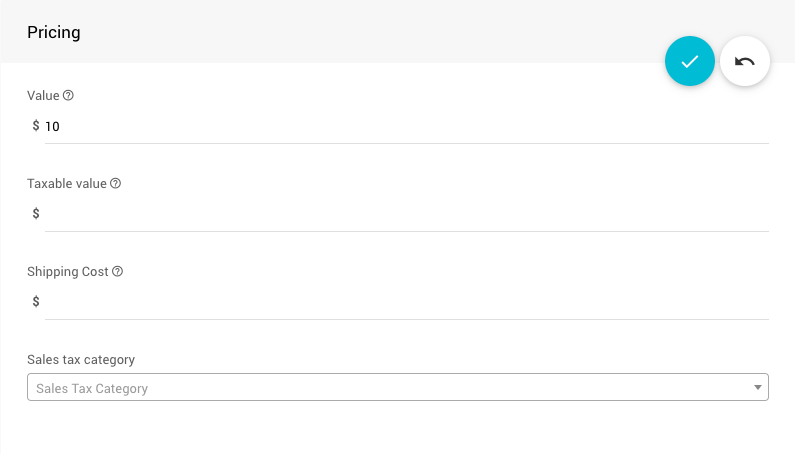This screenshot has height=454, width=795.
Task: Click the undo arrow button
Action: coord(745,61)
